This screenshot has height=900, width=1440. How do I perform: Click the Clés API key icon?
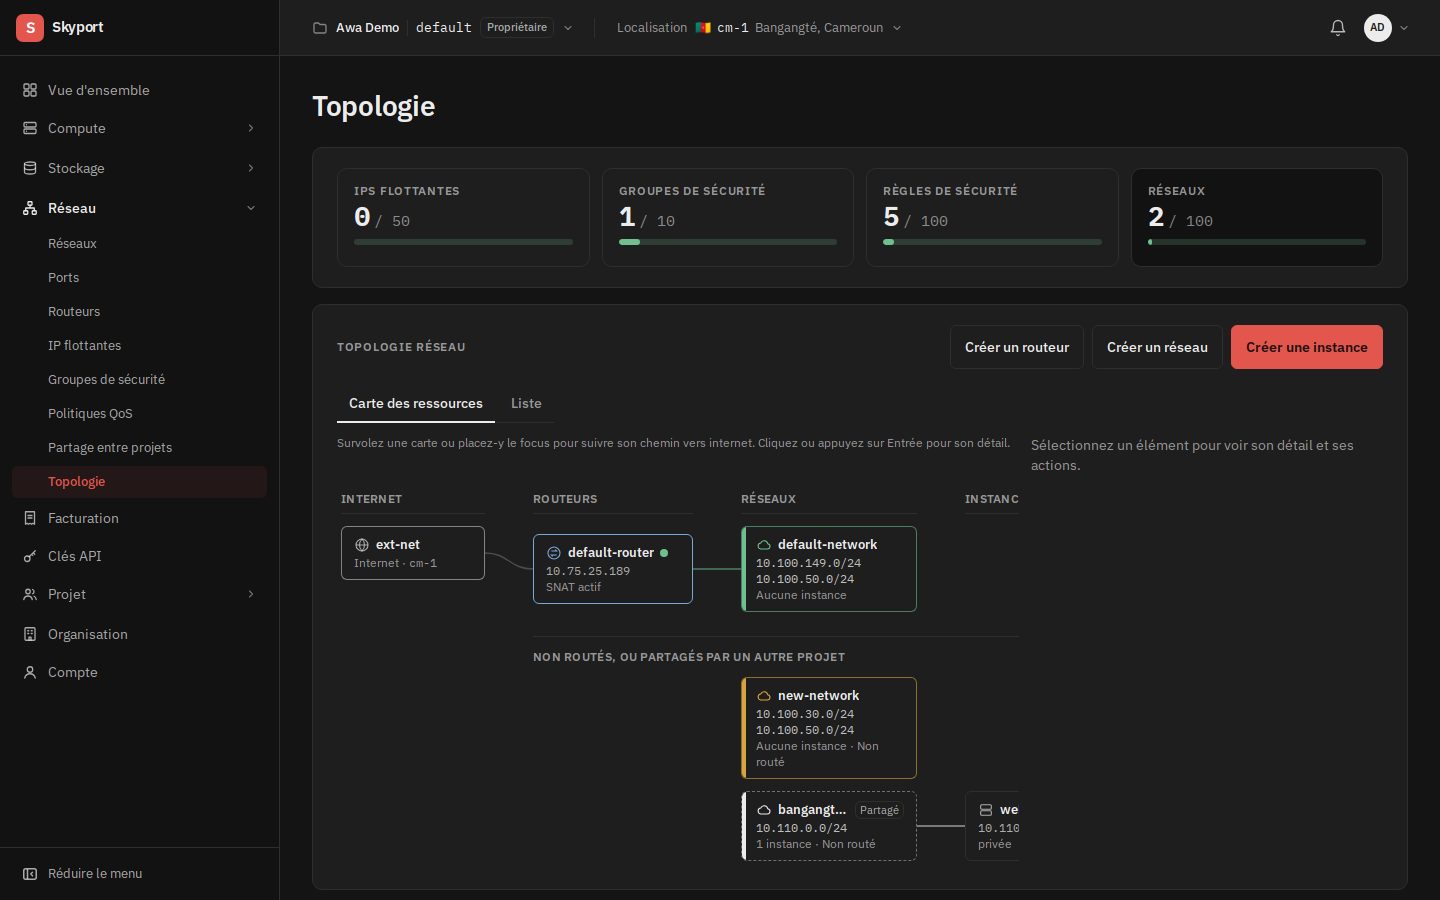point(30,556)
